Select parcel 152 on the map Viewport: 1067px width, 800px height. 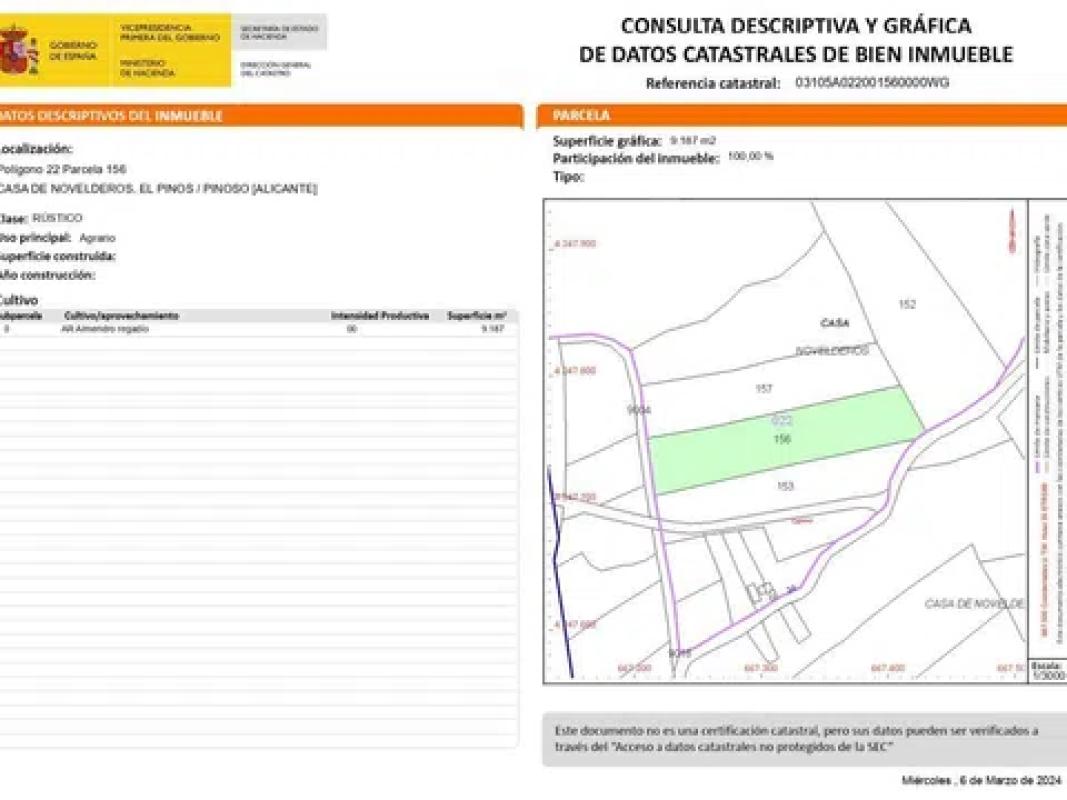[x=907, y=305]
